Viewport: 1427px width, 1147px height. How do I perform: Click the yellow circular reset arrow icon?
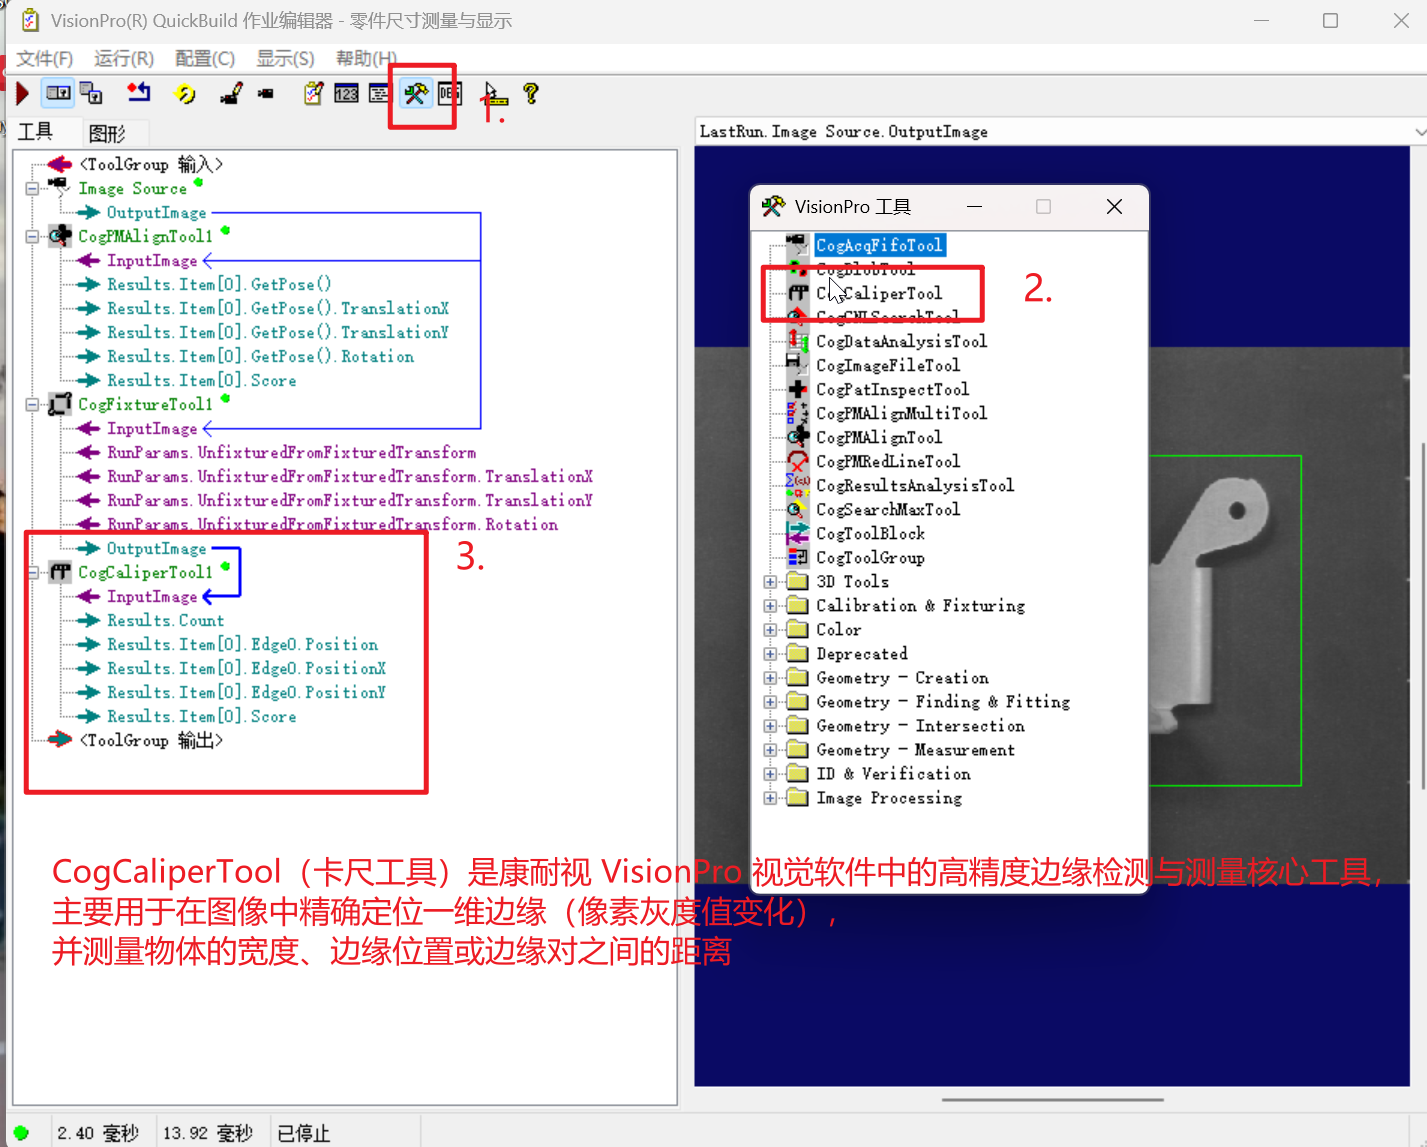pos(185,94)
